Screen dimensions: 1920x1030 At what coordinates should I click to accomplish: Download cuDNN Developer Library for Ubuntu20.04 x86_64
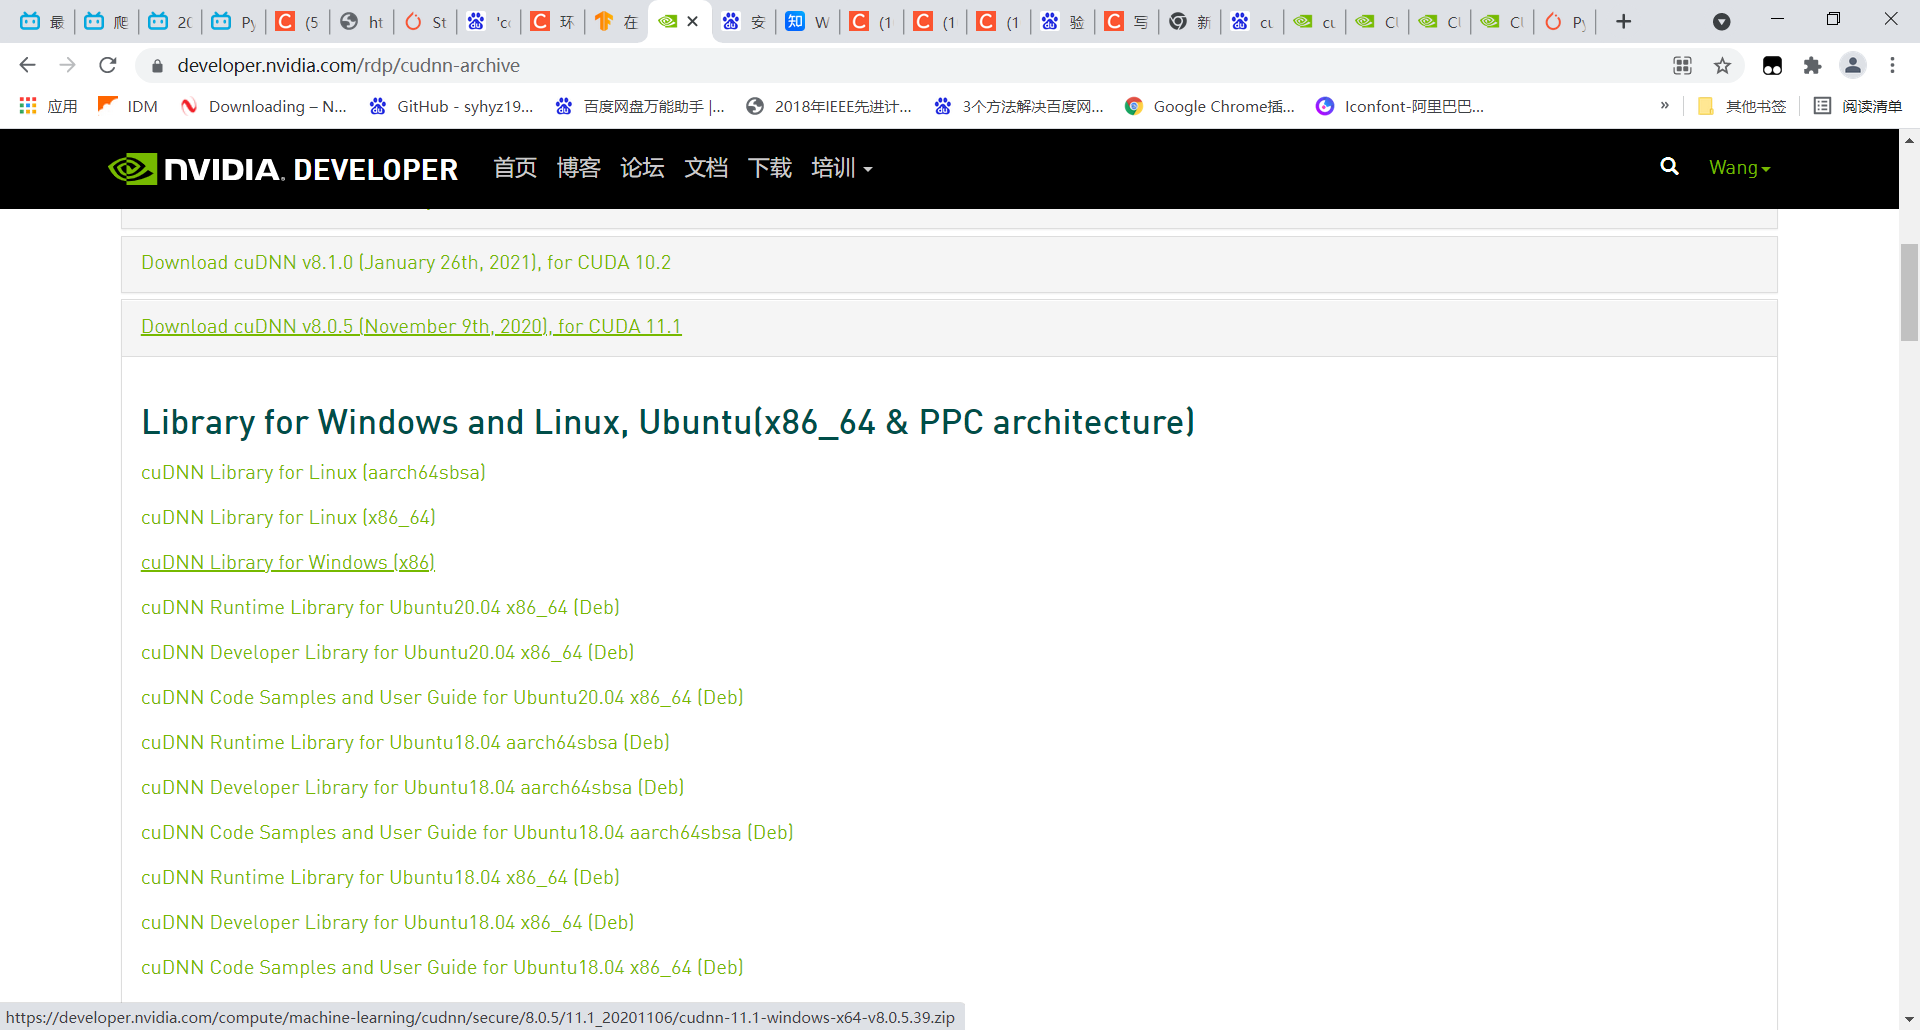tap(388, 652)
